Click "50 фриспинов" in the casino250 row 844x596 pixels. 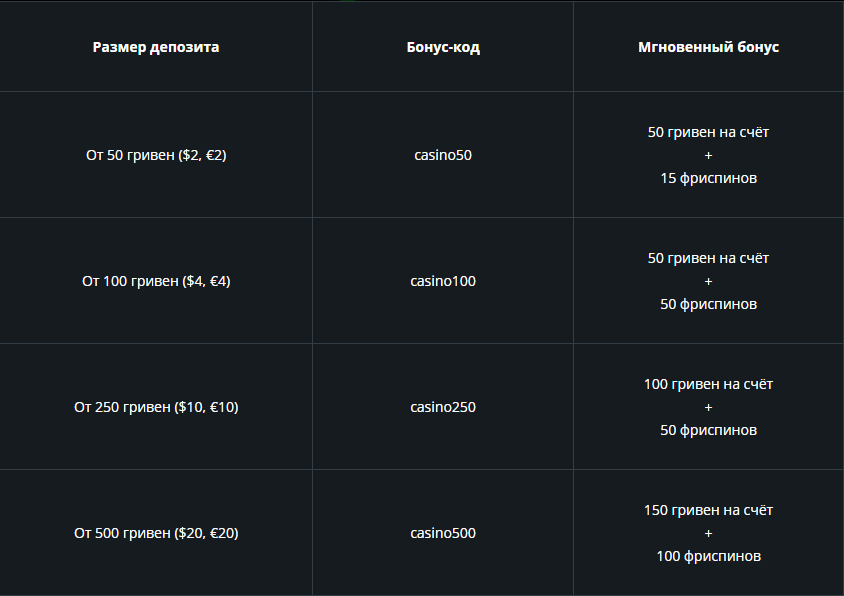tap(708, 430)
